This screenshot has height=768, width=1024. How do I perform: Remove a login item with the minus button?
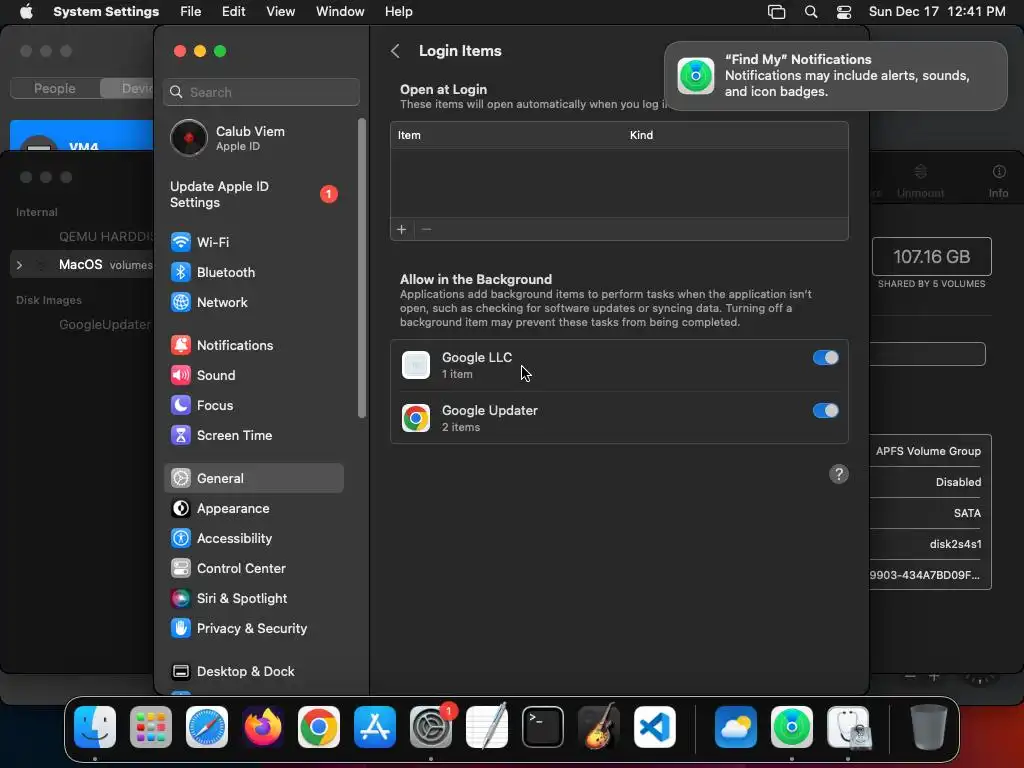point(426,230)
